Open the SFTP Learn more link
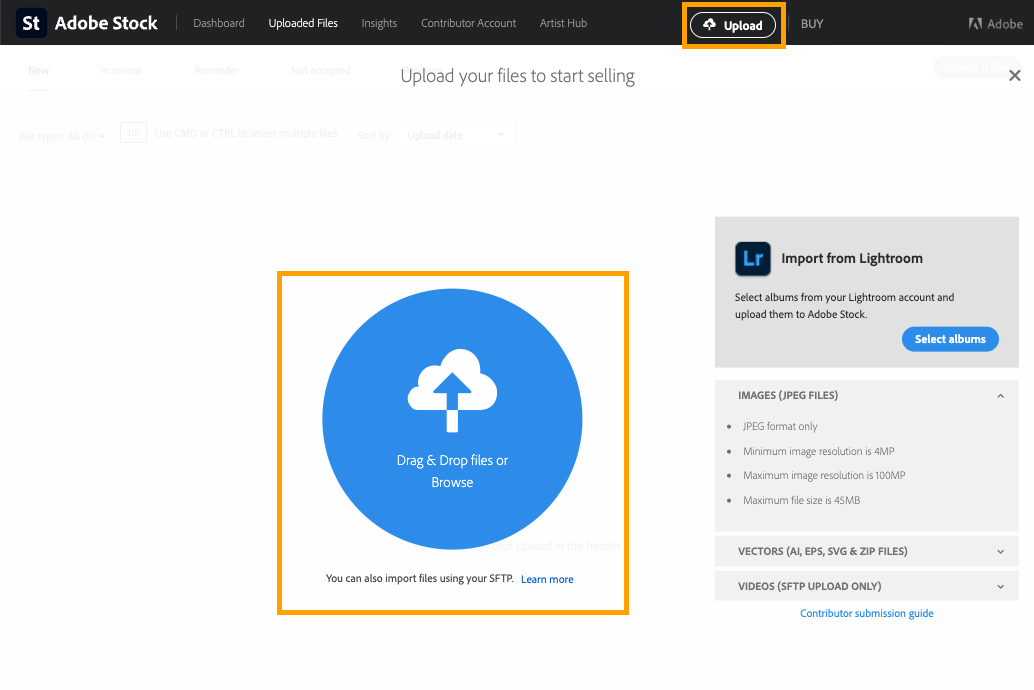 coord(547,579)
